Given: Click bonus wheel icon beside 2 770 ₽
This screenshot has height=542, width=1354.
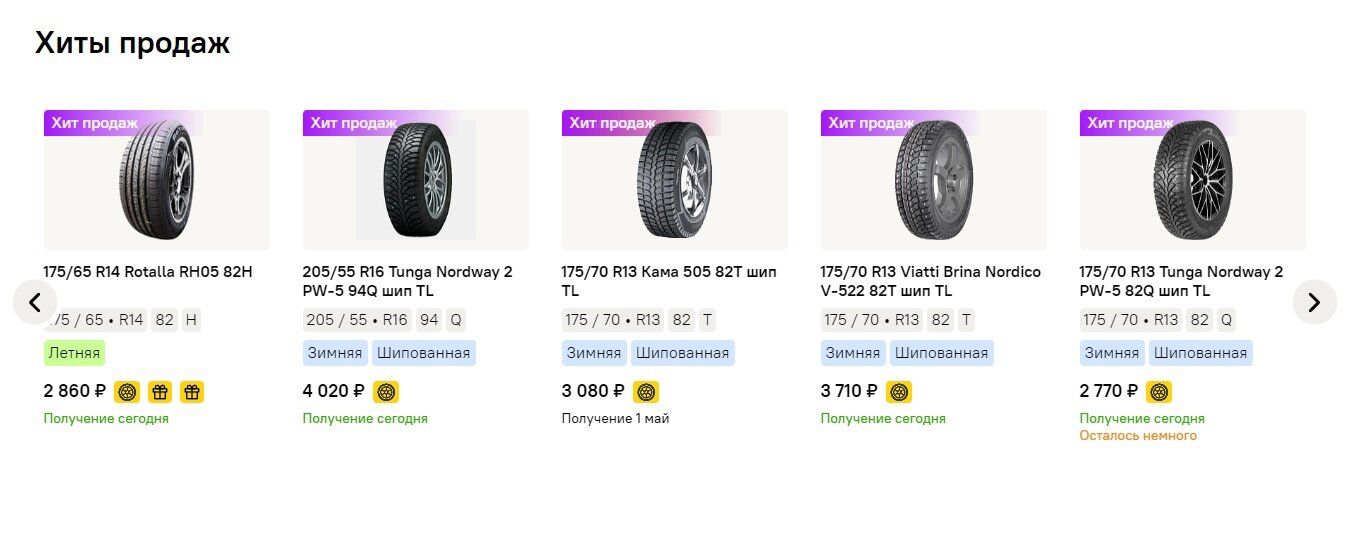Looking at the screenshot, I should (x=1159, y=392).
